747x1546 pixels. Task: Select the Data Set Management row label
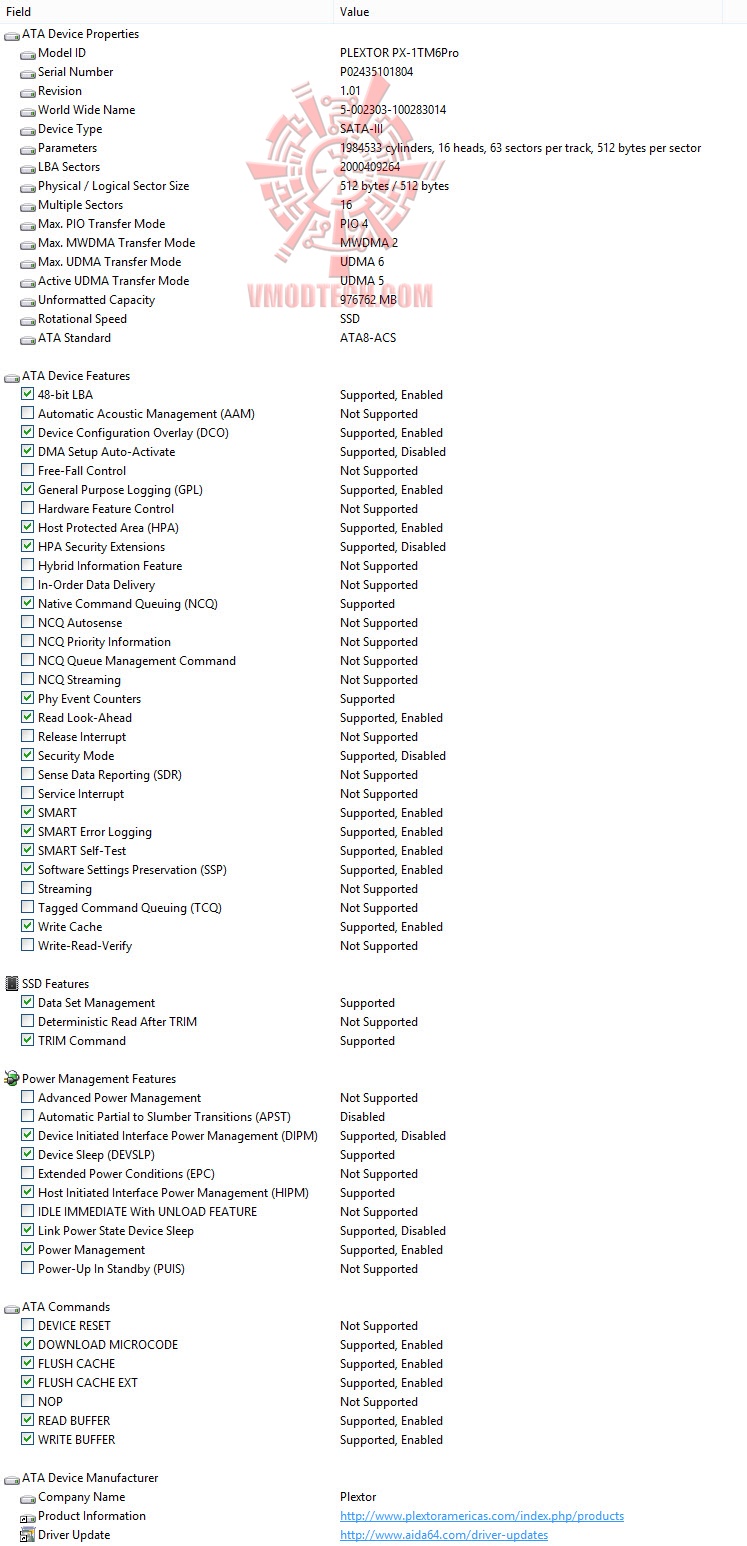(x=96, y=1003)
